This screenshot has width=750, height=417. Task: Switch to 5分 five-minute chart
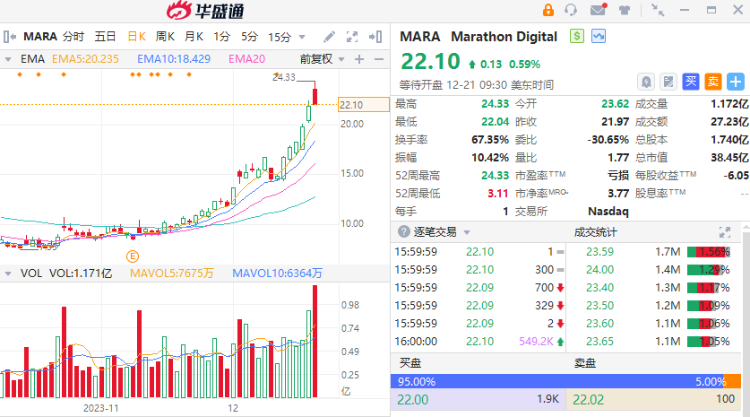[x=249, y=37]
